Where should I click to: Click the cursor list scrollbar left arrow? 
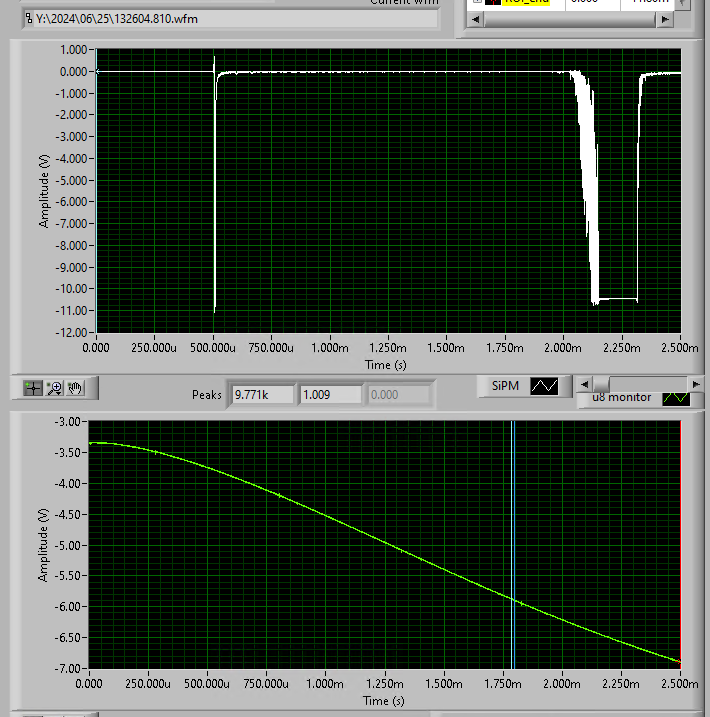click(475, 19)
